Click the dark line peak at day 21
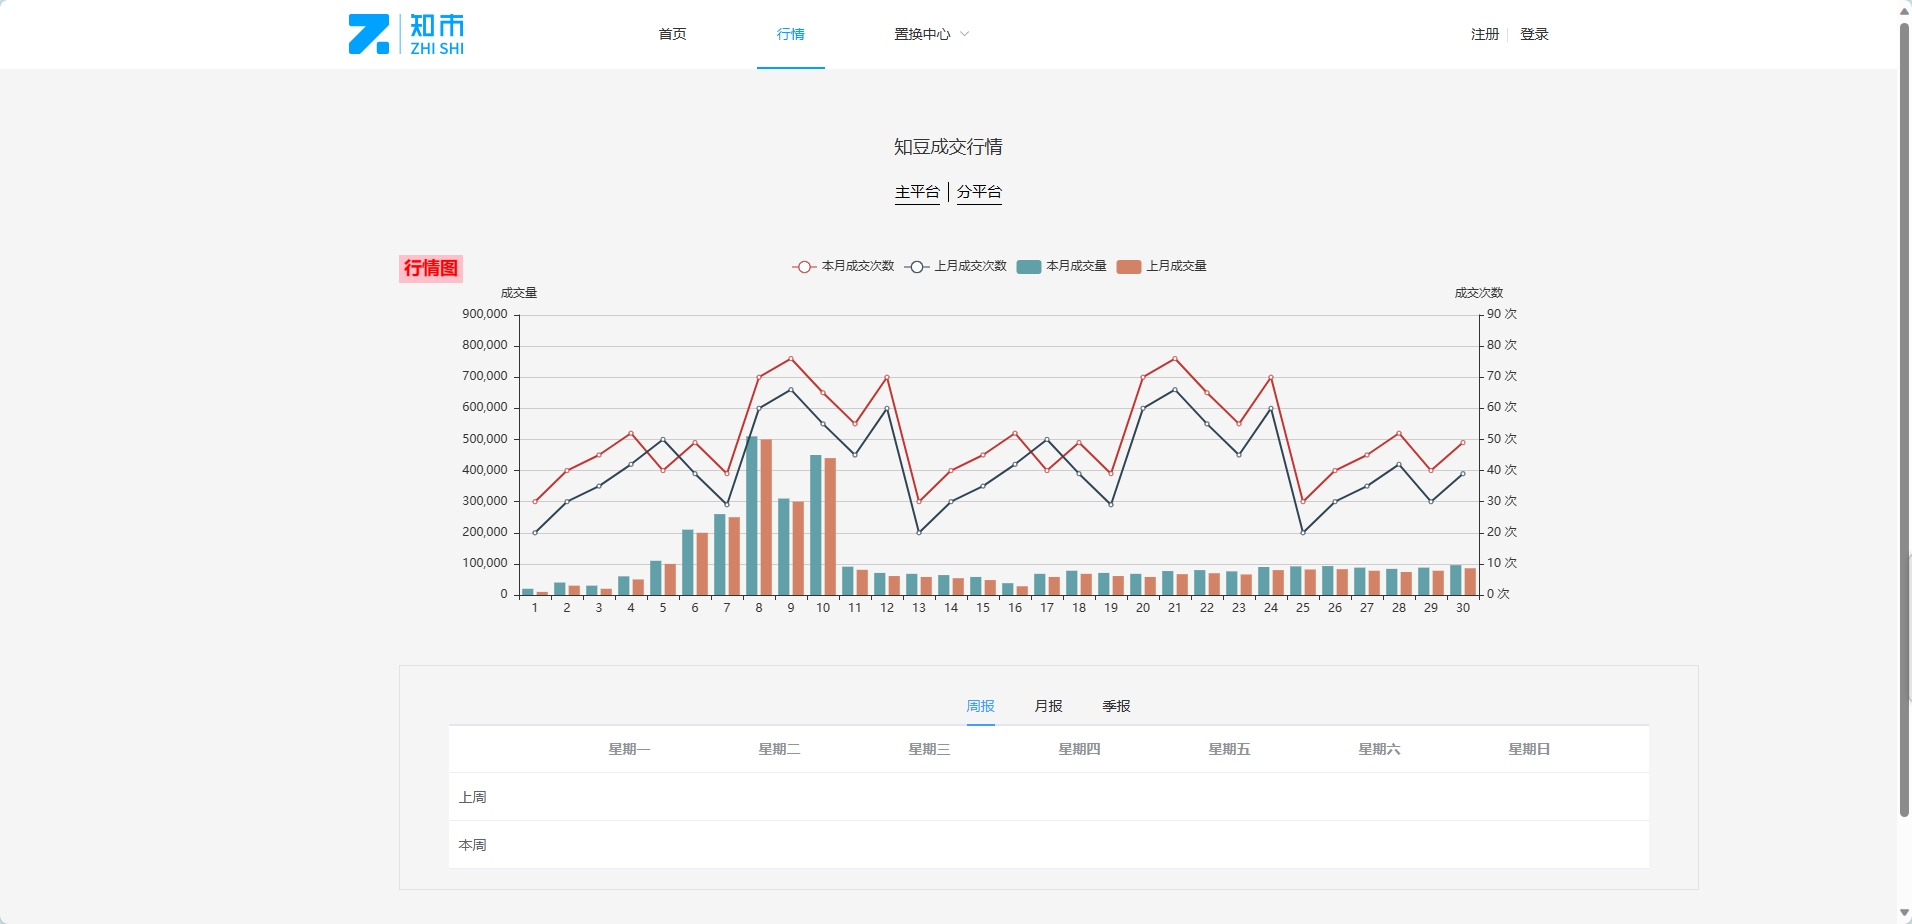 [x=1175, y=389]
